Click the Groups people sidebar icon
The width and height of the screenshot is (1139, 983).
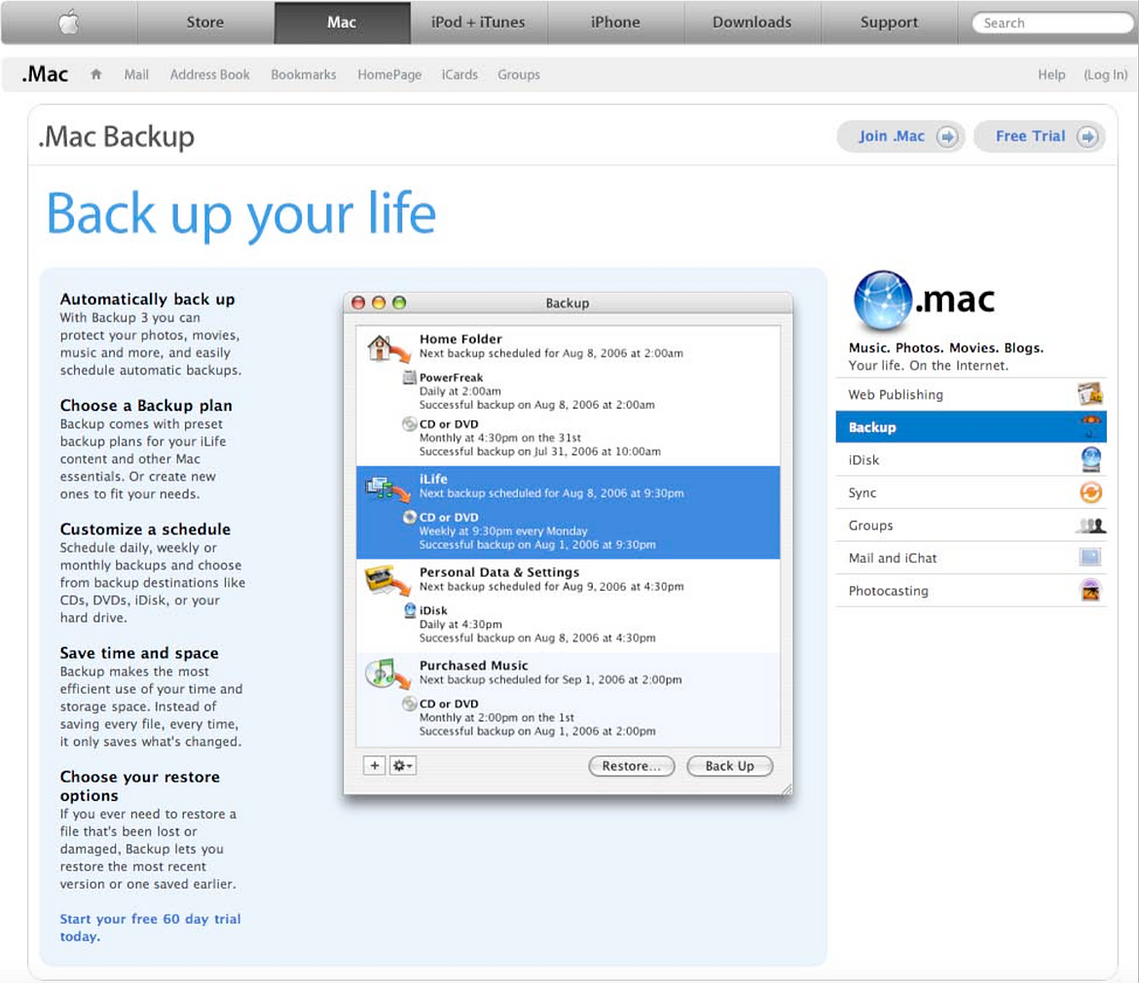[x=1090, y=525]
